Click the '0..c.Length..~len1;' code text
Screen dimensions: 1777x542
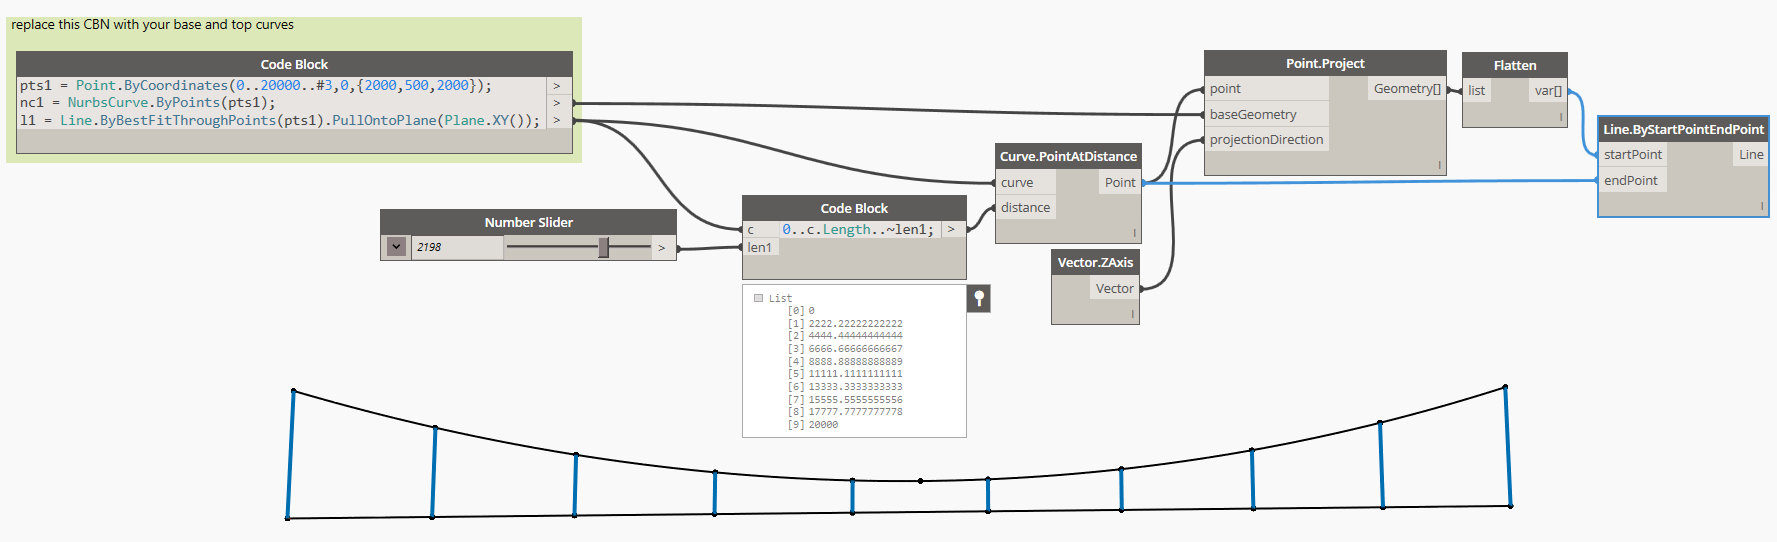point(858,230)
